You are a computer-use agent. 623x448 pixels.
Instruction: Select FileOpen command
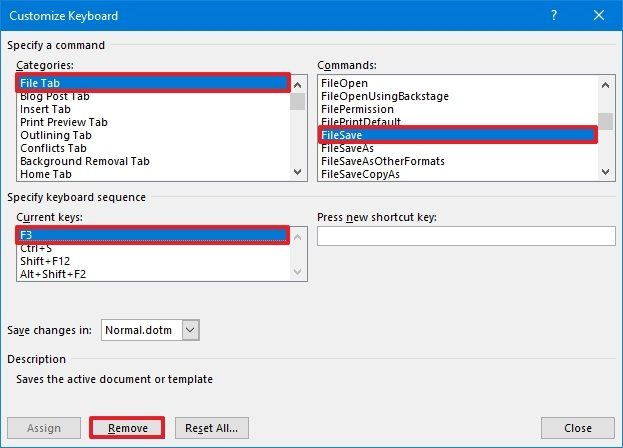coord(458,83)
